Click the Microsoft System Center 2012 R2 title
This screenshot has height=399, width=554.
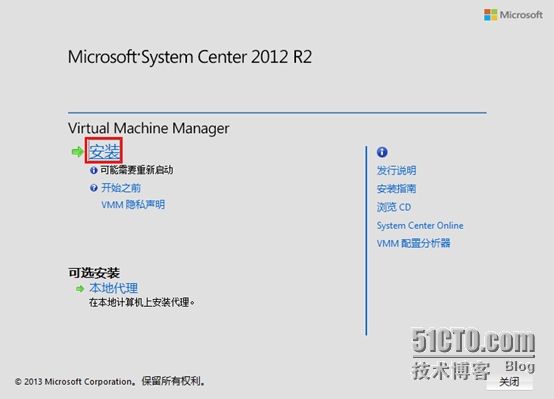tap(190, 57)
